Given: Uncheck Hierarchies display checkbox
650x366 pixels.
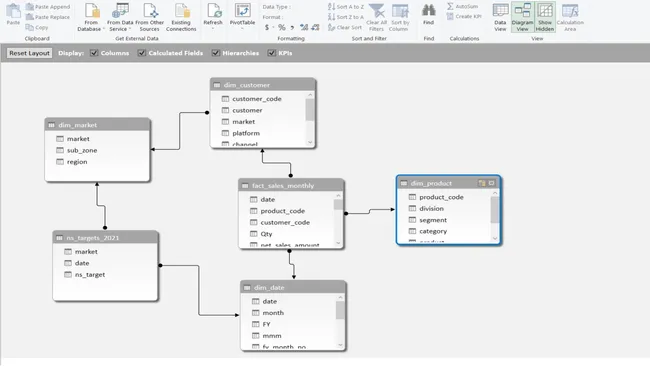Looking at the screenshot, I should pyautogui.click(x=216, y=53).
